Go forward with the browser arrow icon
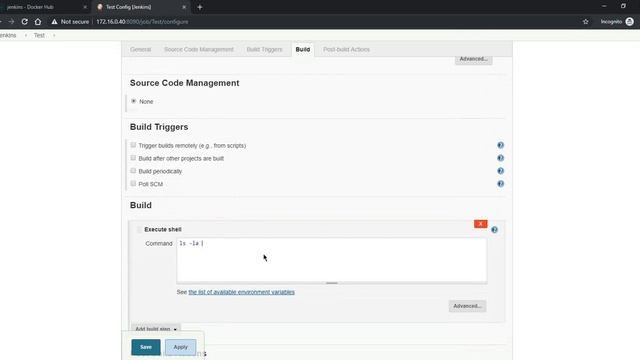The image size is (640, 360). [x=11, y=22]
